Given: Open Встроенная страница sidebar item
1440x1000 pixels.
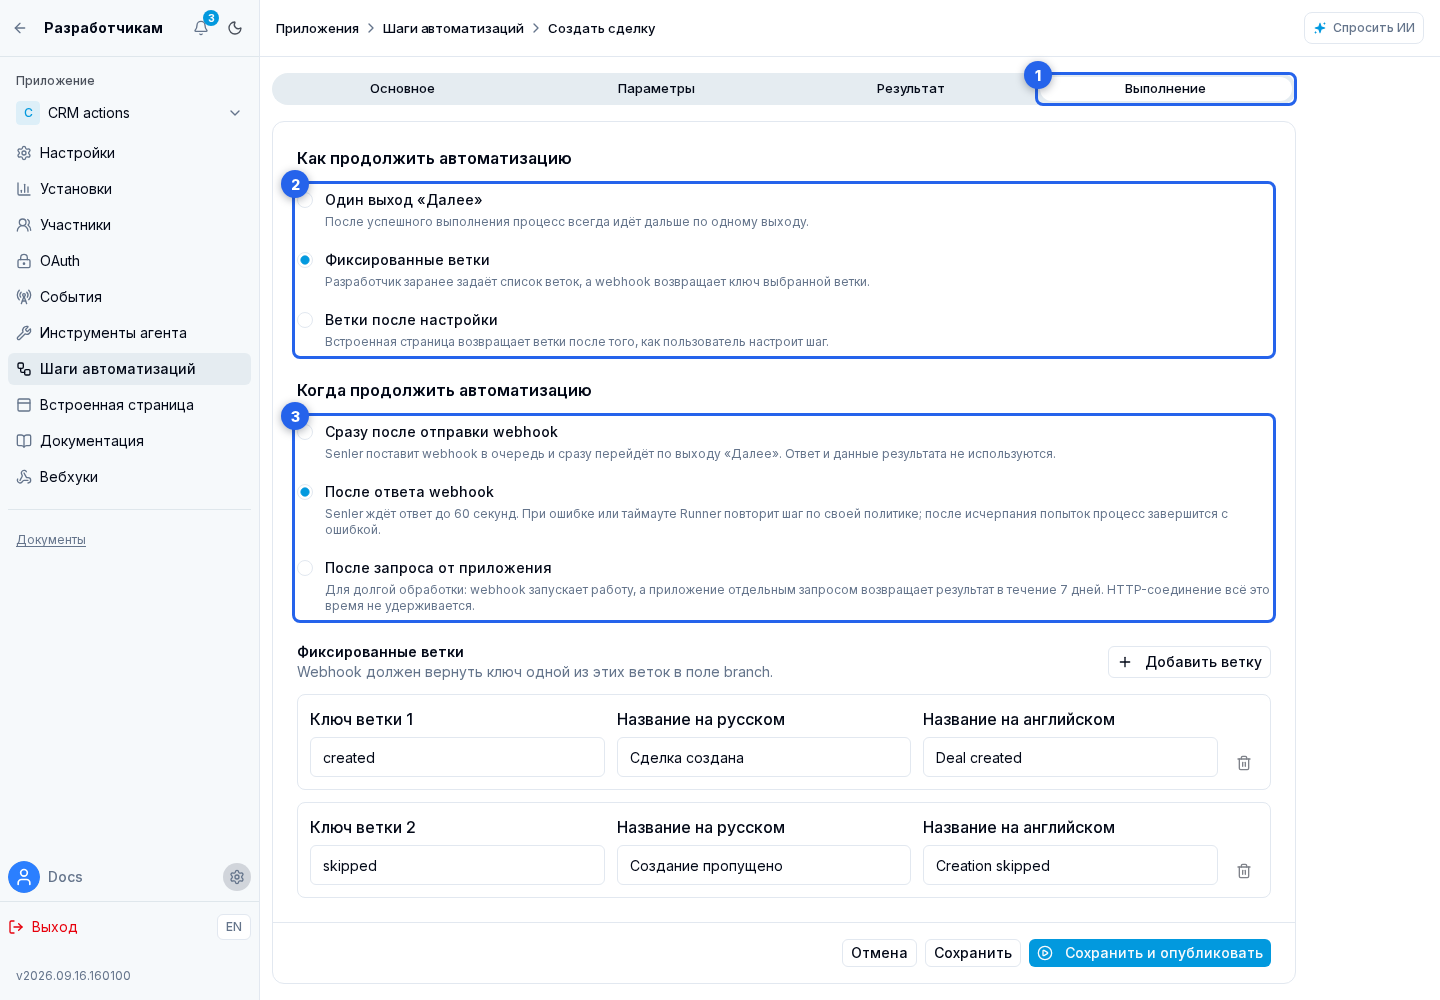Looking at the screenshot, I should tap(130, 405).
